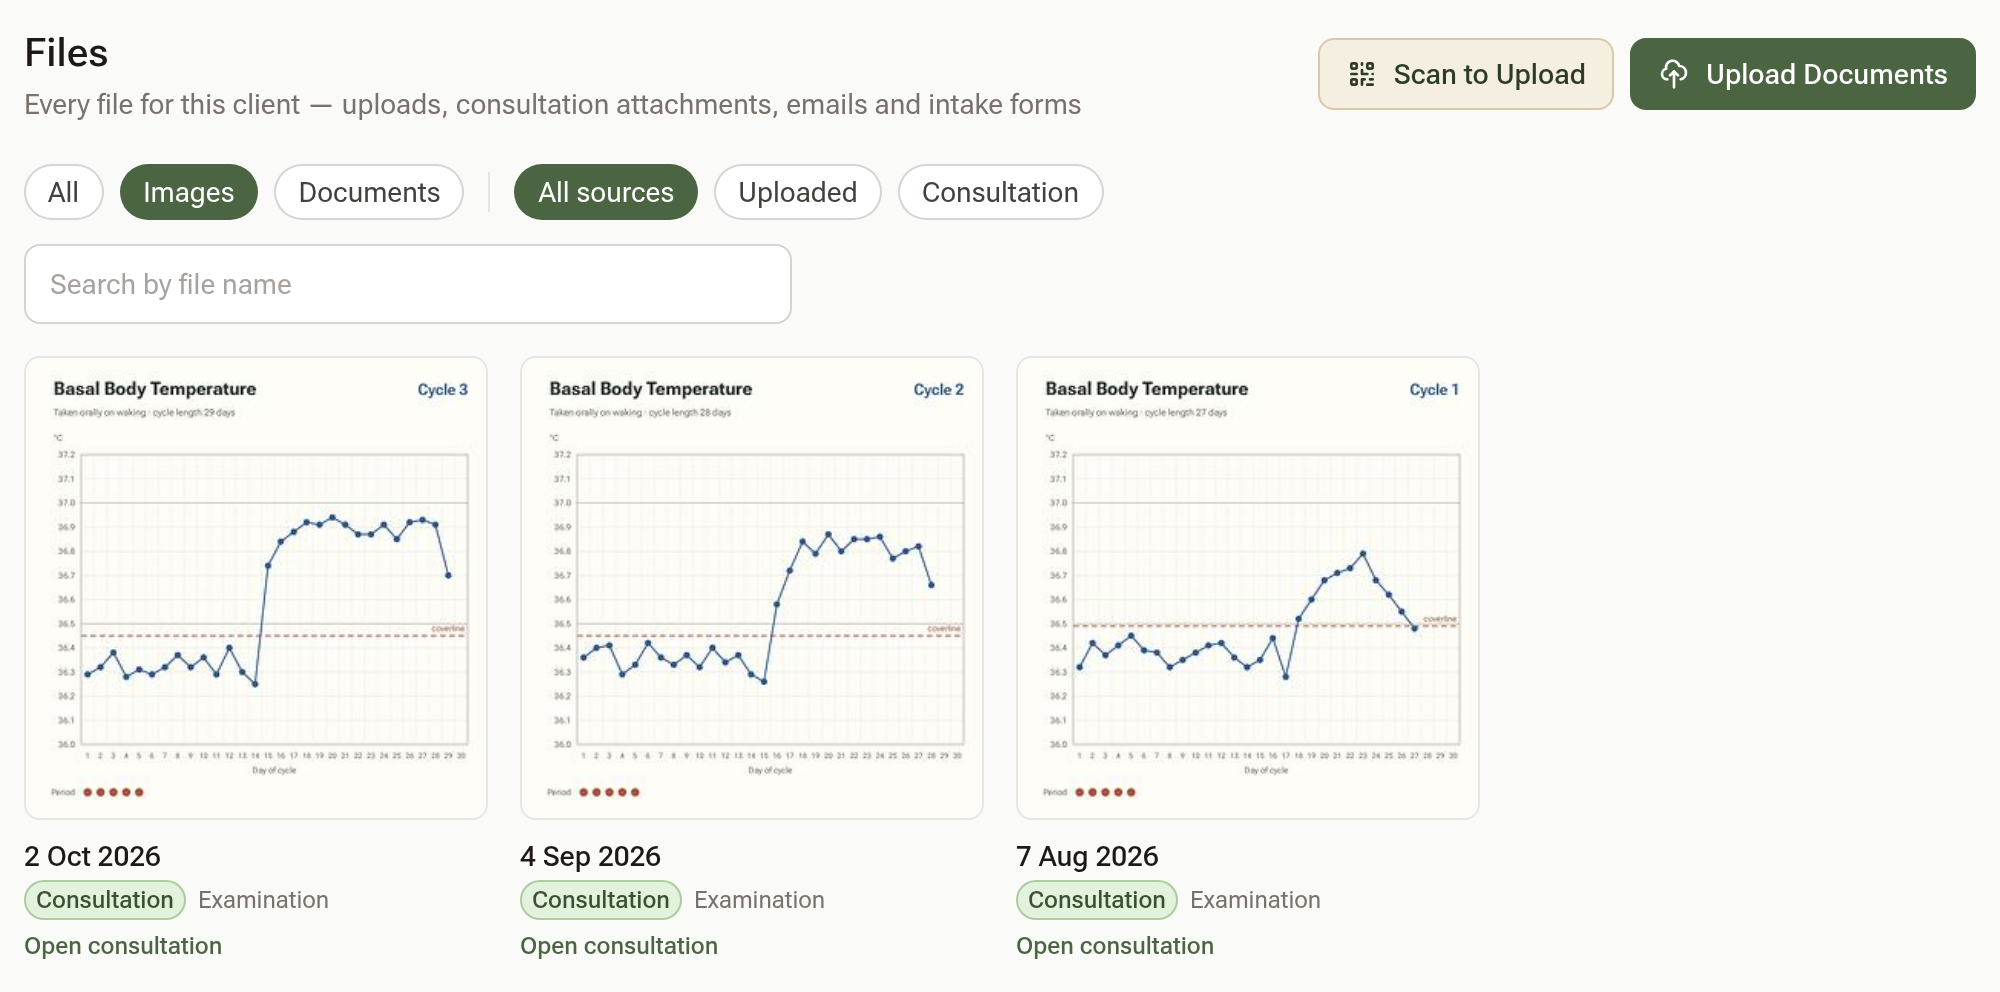Click the date text 7 Aug 2026
Screen dimensions: 2000x992
point(1087,856)
